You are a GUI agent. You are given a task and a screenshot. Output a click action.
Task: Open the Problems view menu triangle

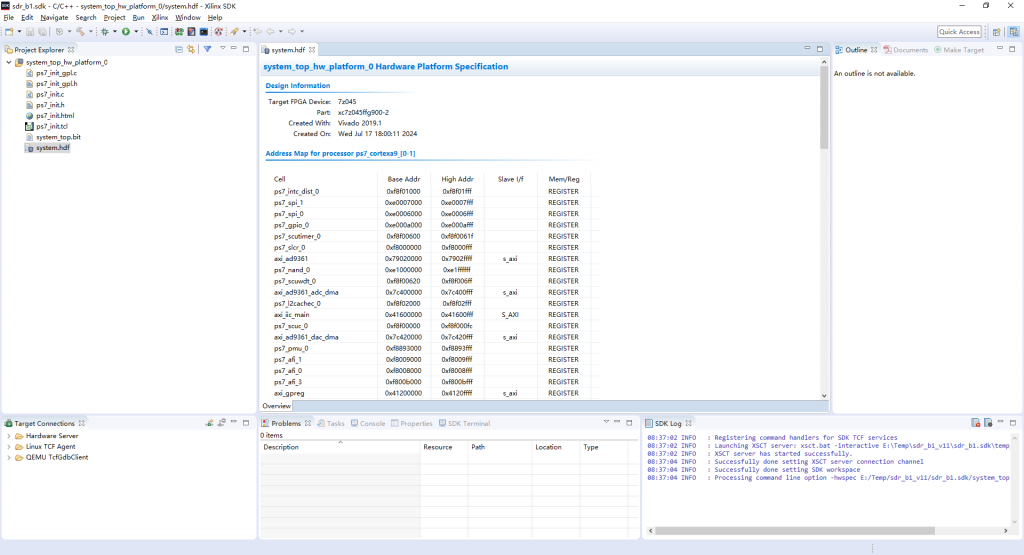(x=606, y=422)
